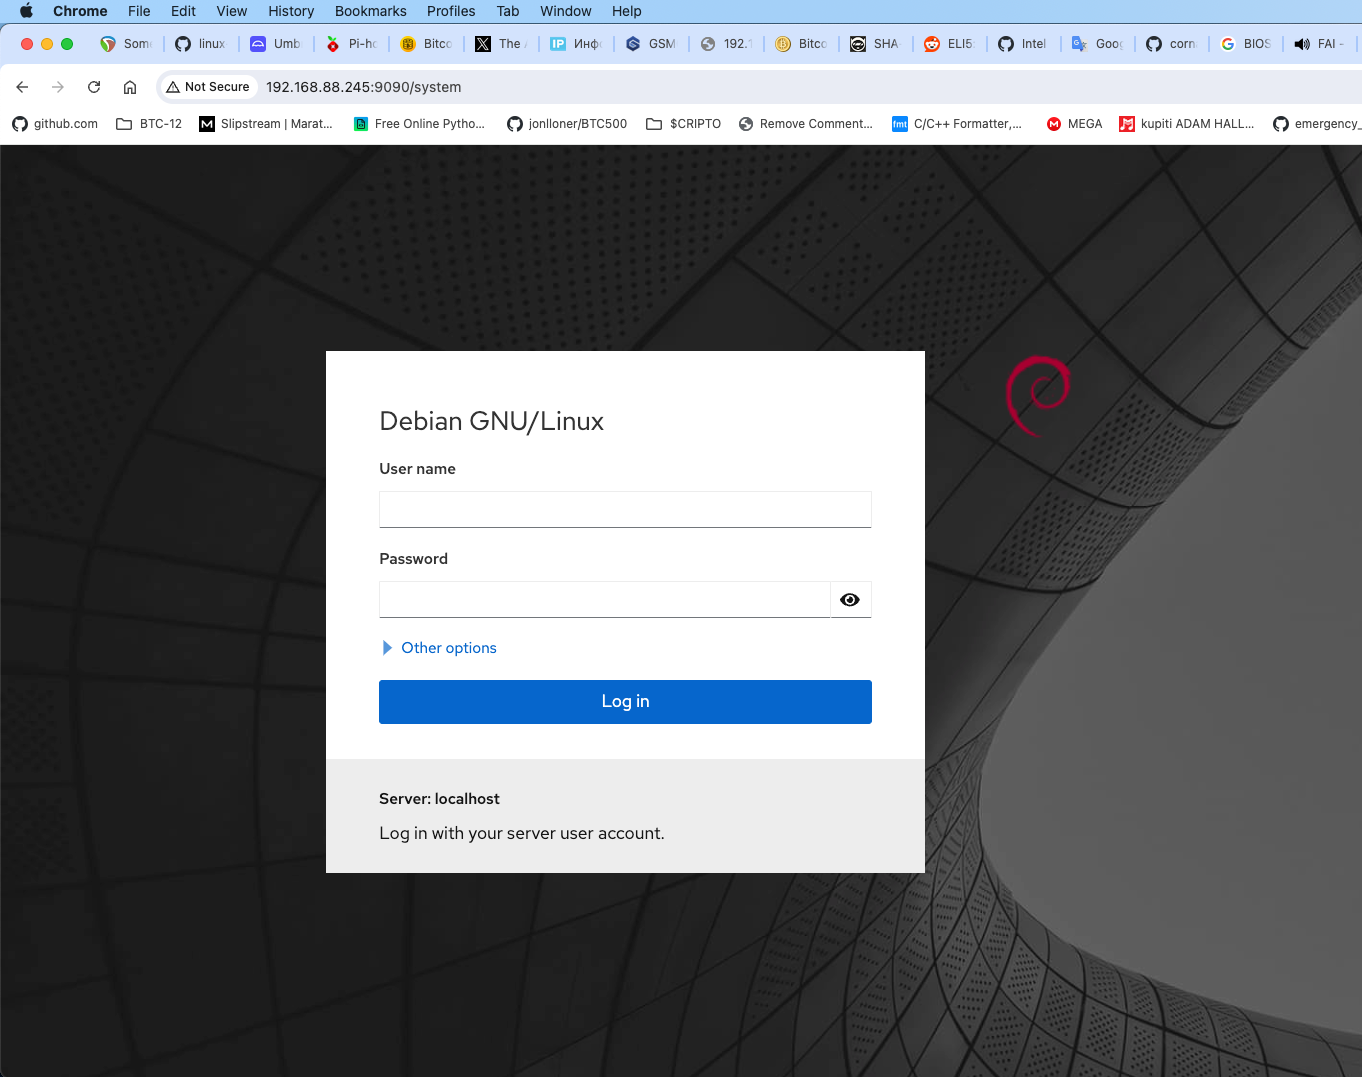Switch to the ELI5 Reddit tab
Screen dimensions: 1362x1077
(x=950, y=44)
